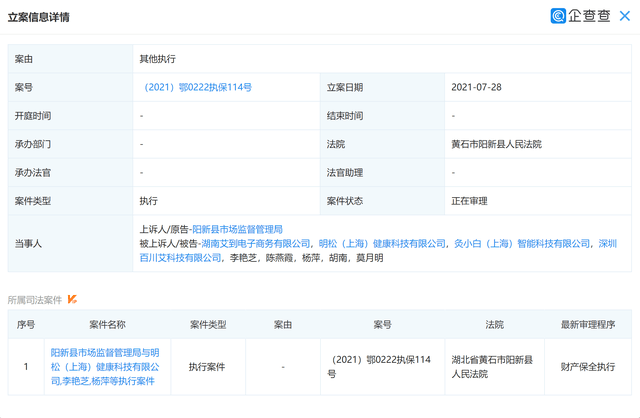This screenshot has height=418, width=640.
Task: Select party name 莫月明 in 当事人 row
Action: tap(370, 258)
